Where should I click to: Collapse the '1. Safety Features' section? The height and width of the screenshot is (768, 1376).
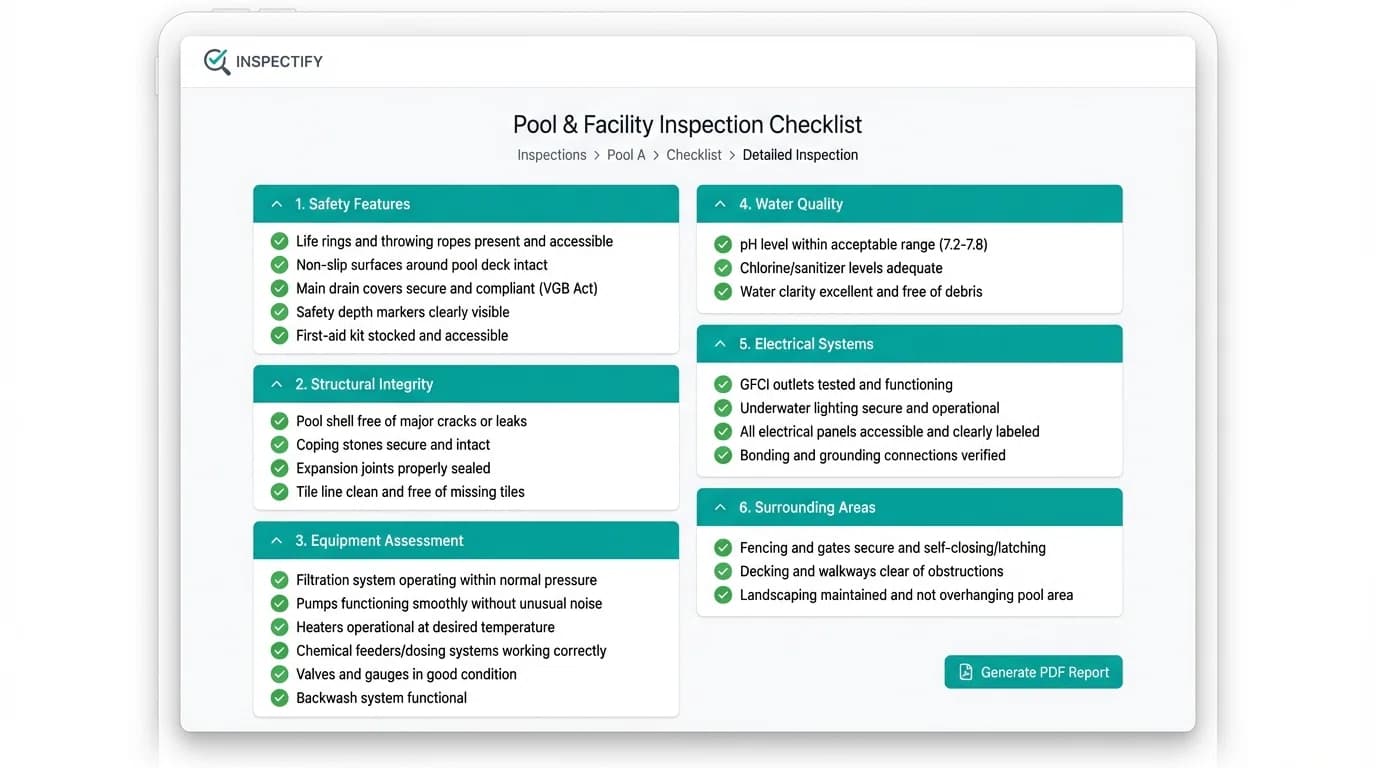(x=277, y=203)
